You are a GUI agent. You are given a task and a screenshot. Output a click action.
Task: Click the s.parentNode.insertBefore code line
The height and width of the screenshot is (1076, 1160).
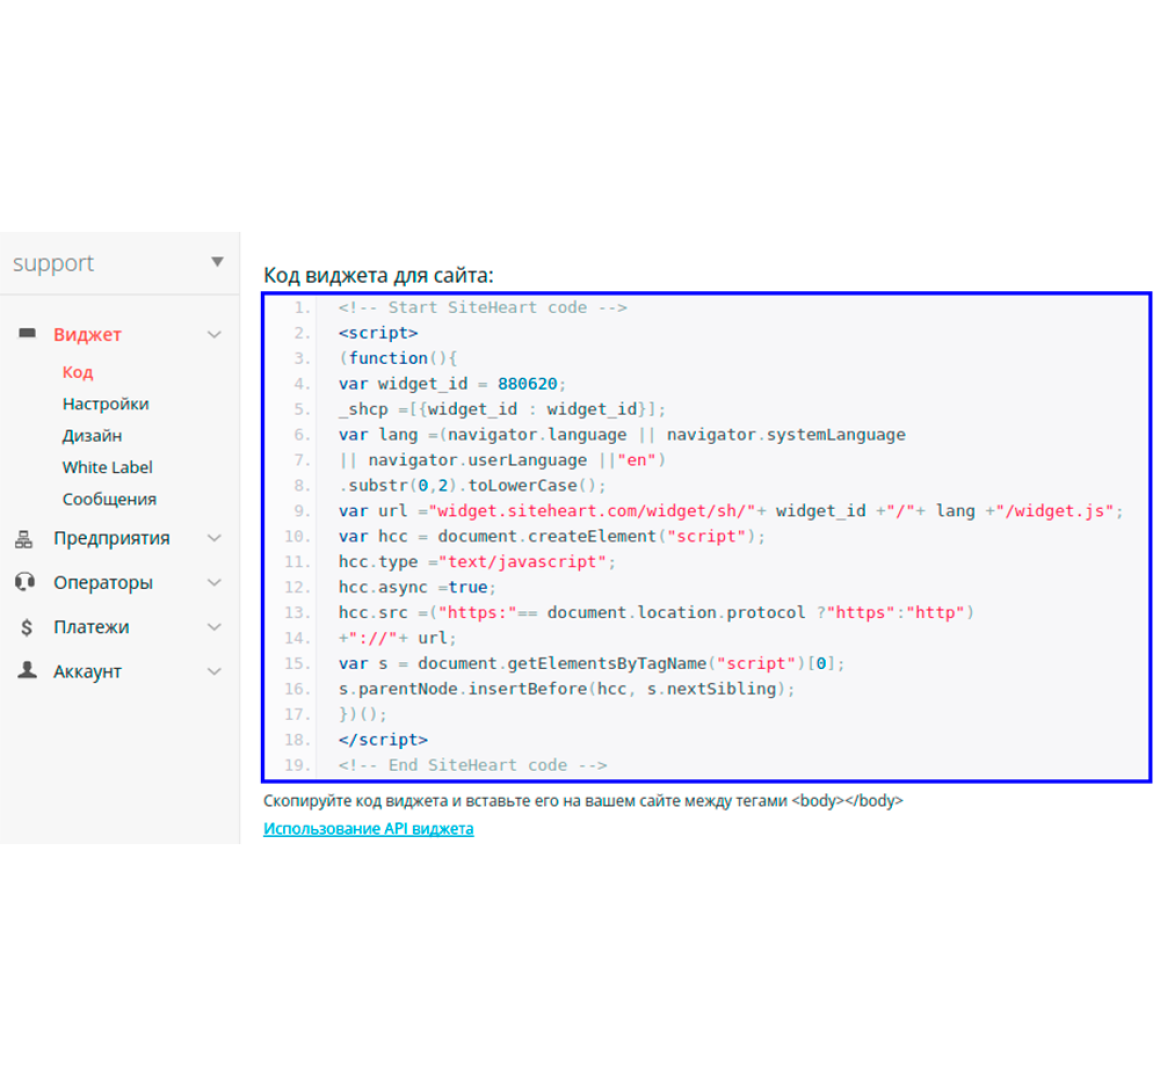point(567,688)
